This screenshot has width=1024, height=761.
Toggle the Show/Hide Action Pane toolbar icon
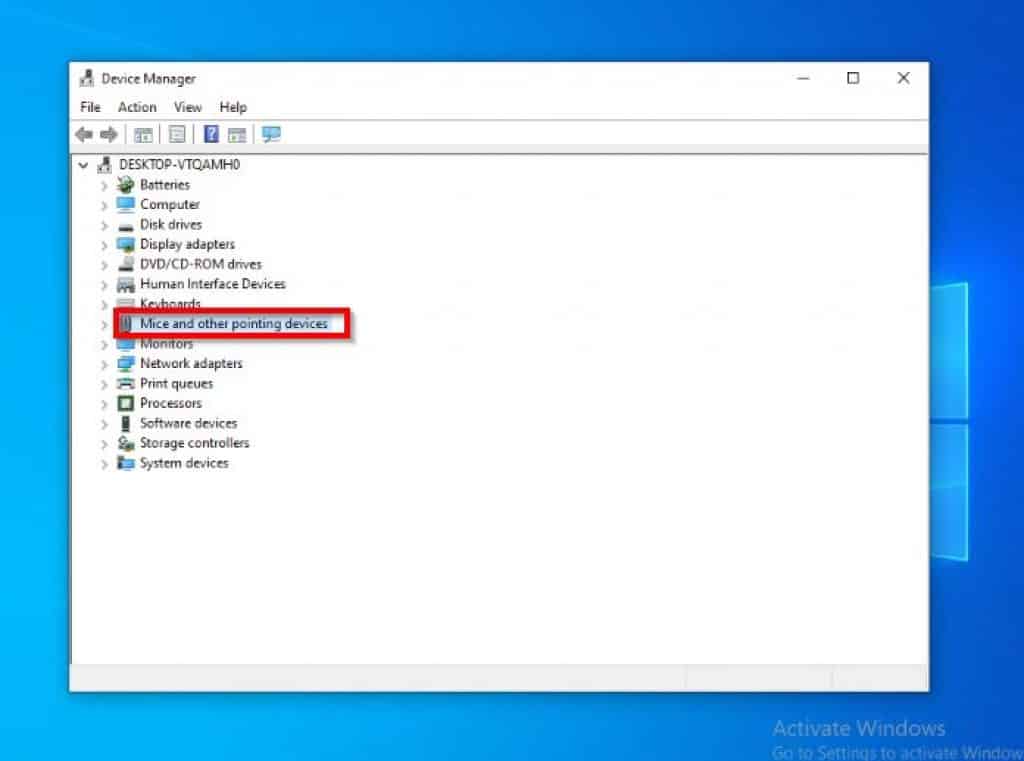(x=237, y=135)
